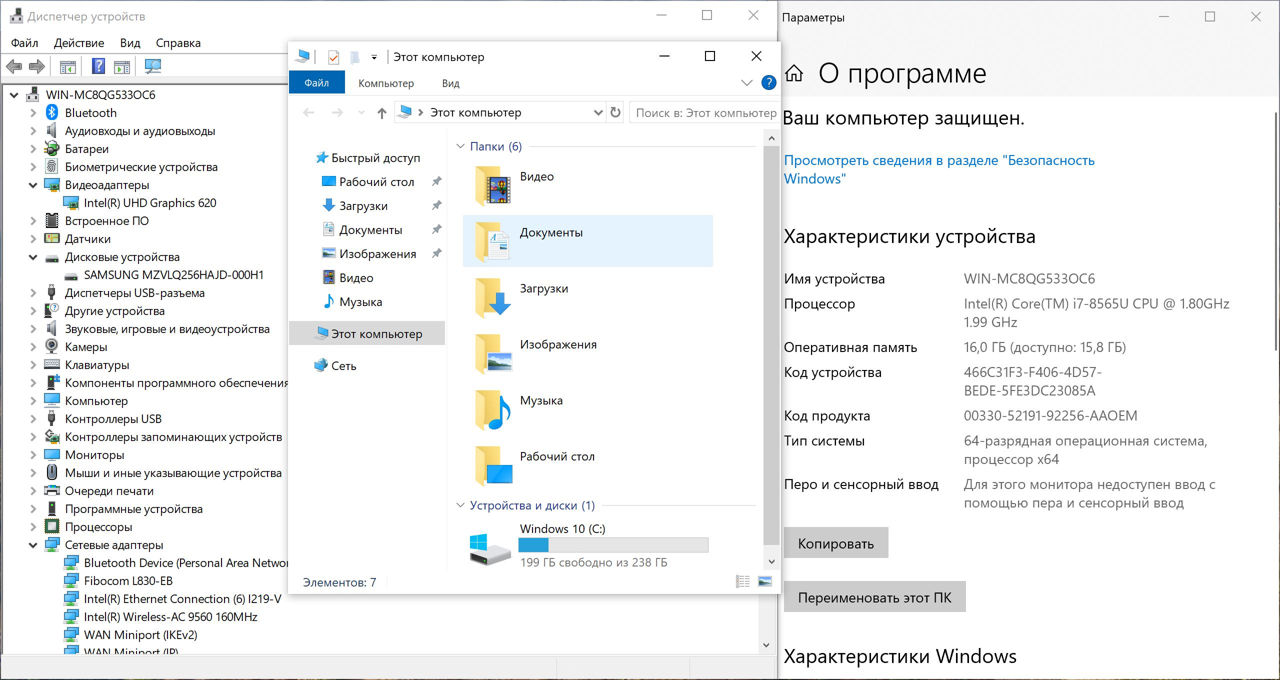
Task: Click the Копировать button
Action: pyautogui.click(x=835, y=543)
